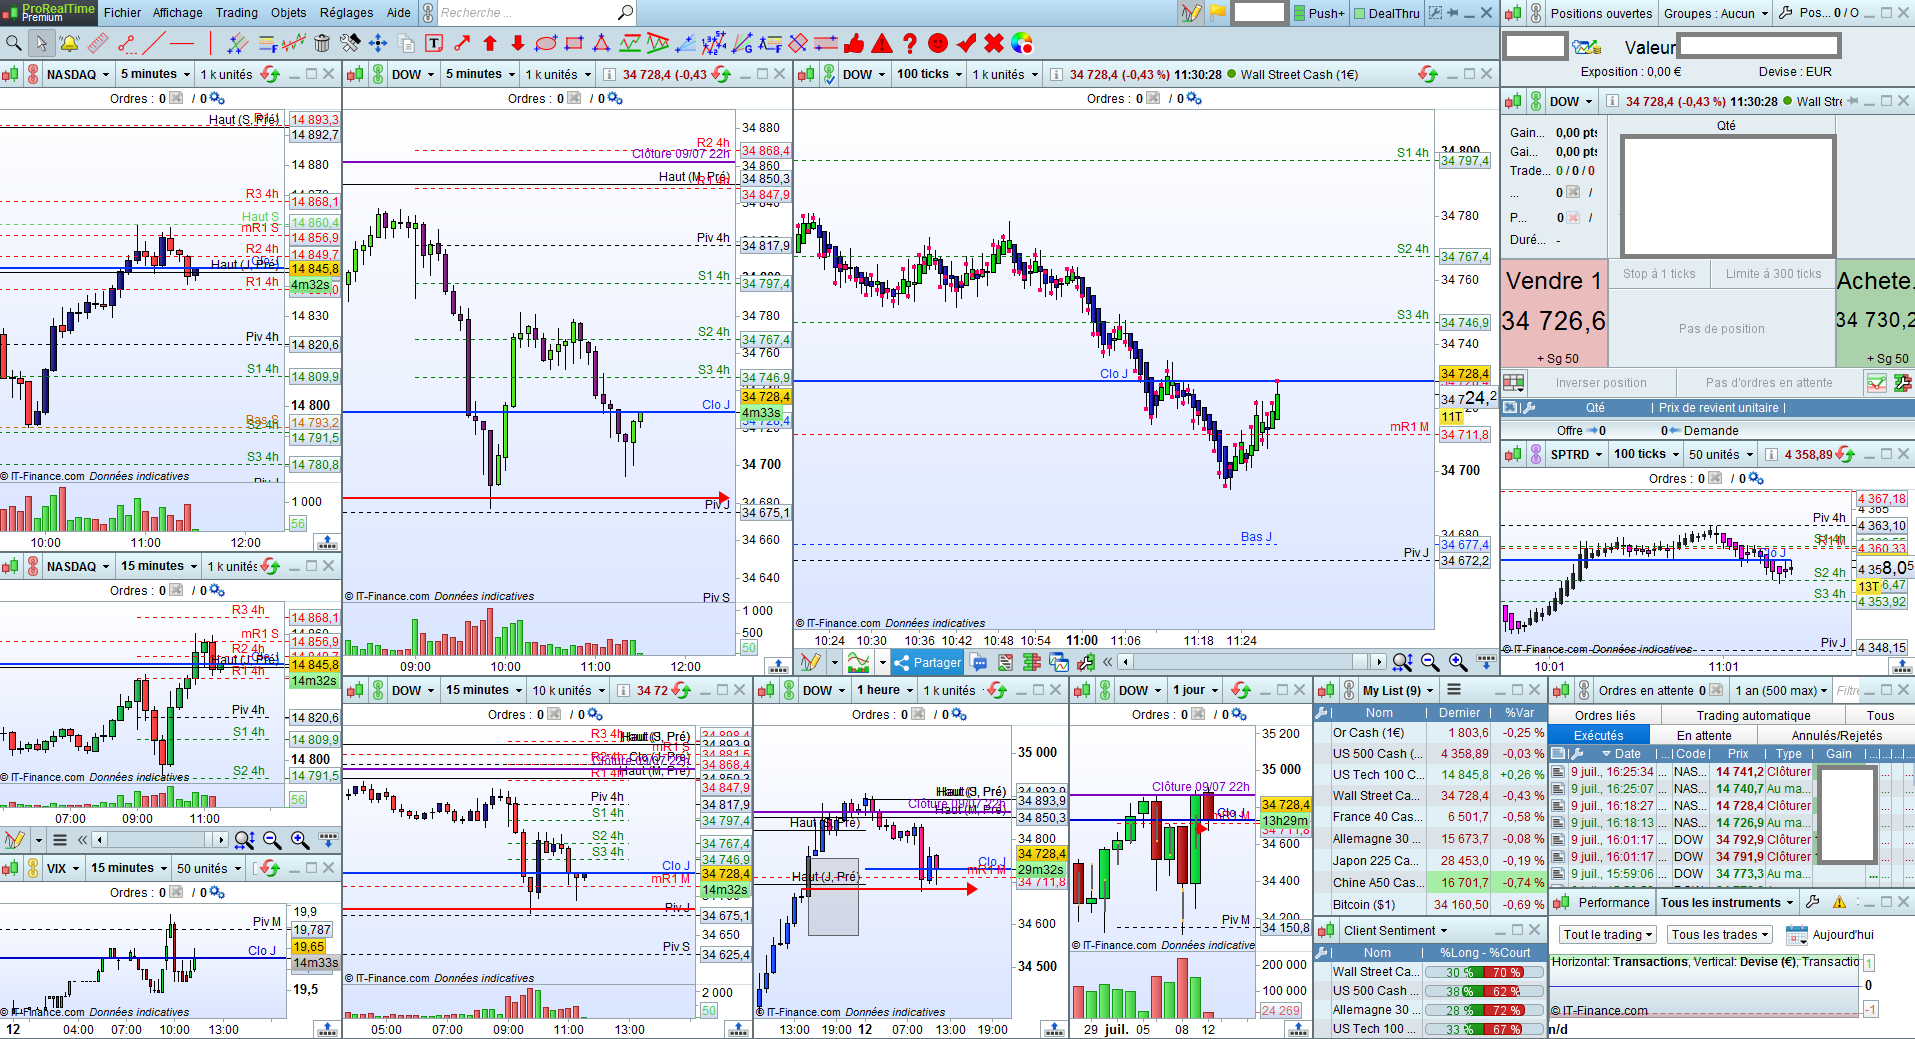Switch to the Annulés/Rejetés tab
1915x1039 pixels.
1836,735
